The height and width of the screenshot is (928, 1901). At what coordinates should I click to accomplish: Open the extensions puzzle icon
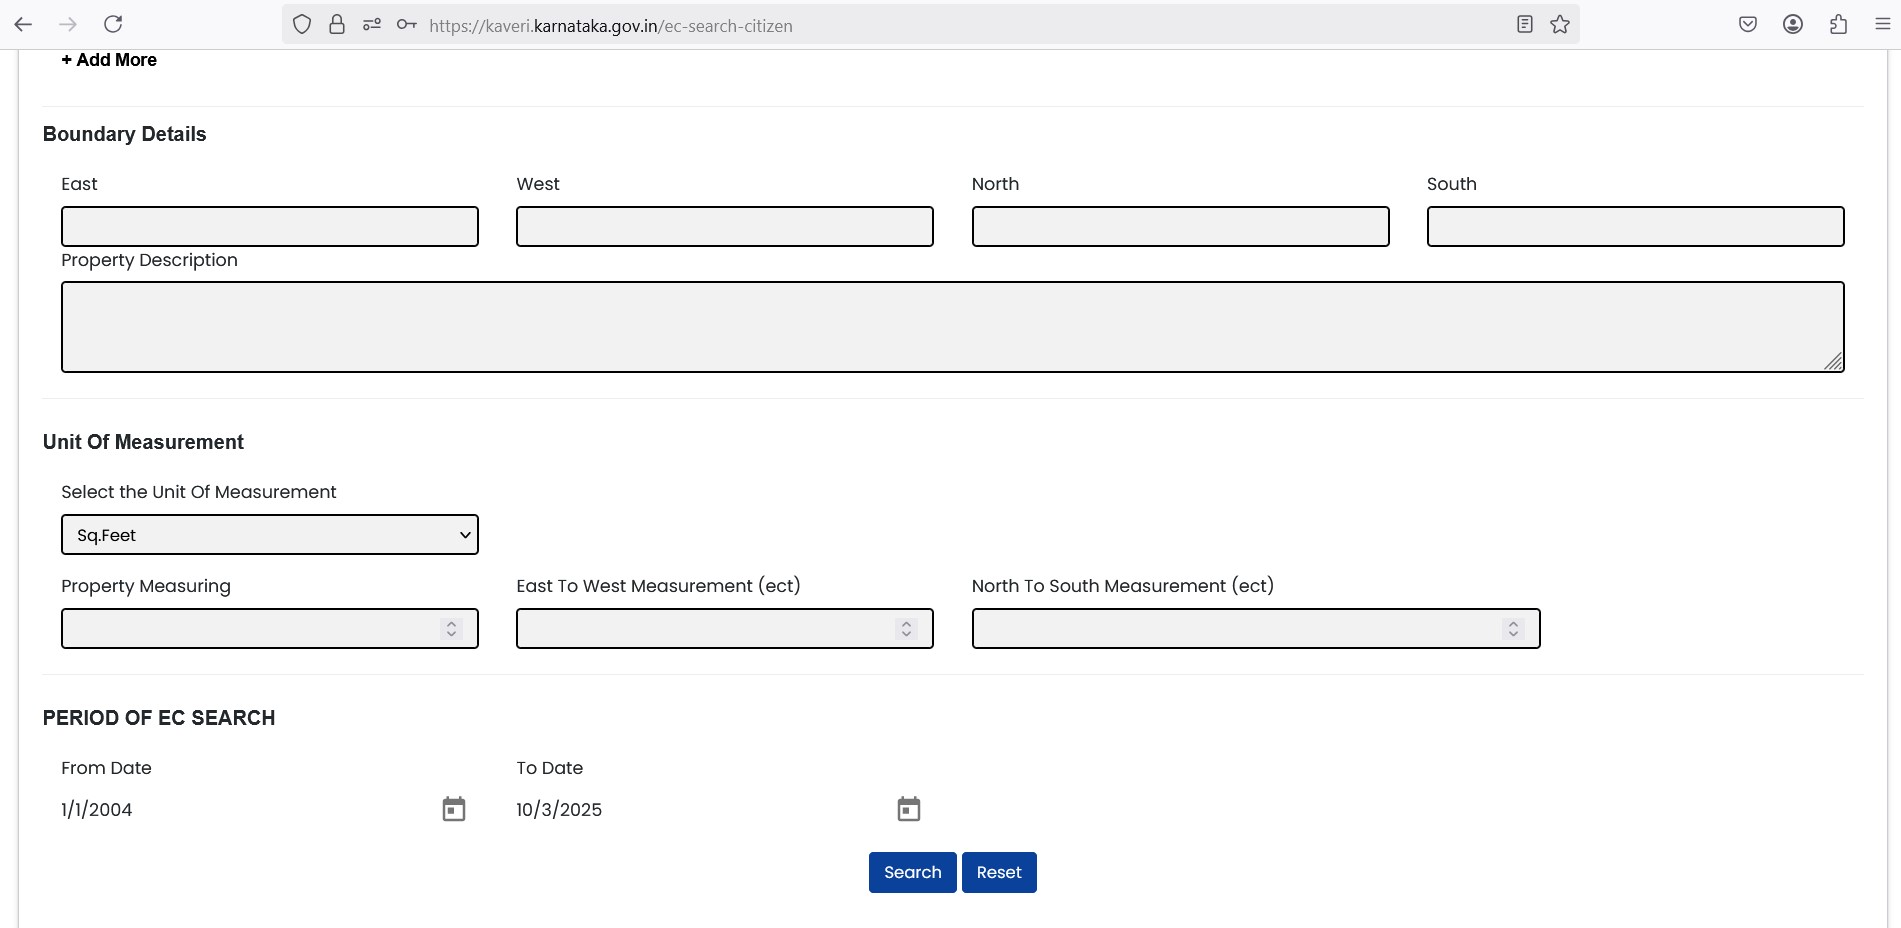pyautogui.click(x=1838, y=25)
